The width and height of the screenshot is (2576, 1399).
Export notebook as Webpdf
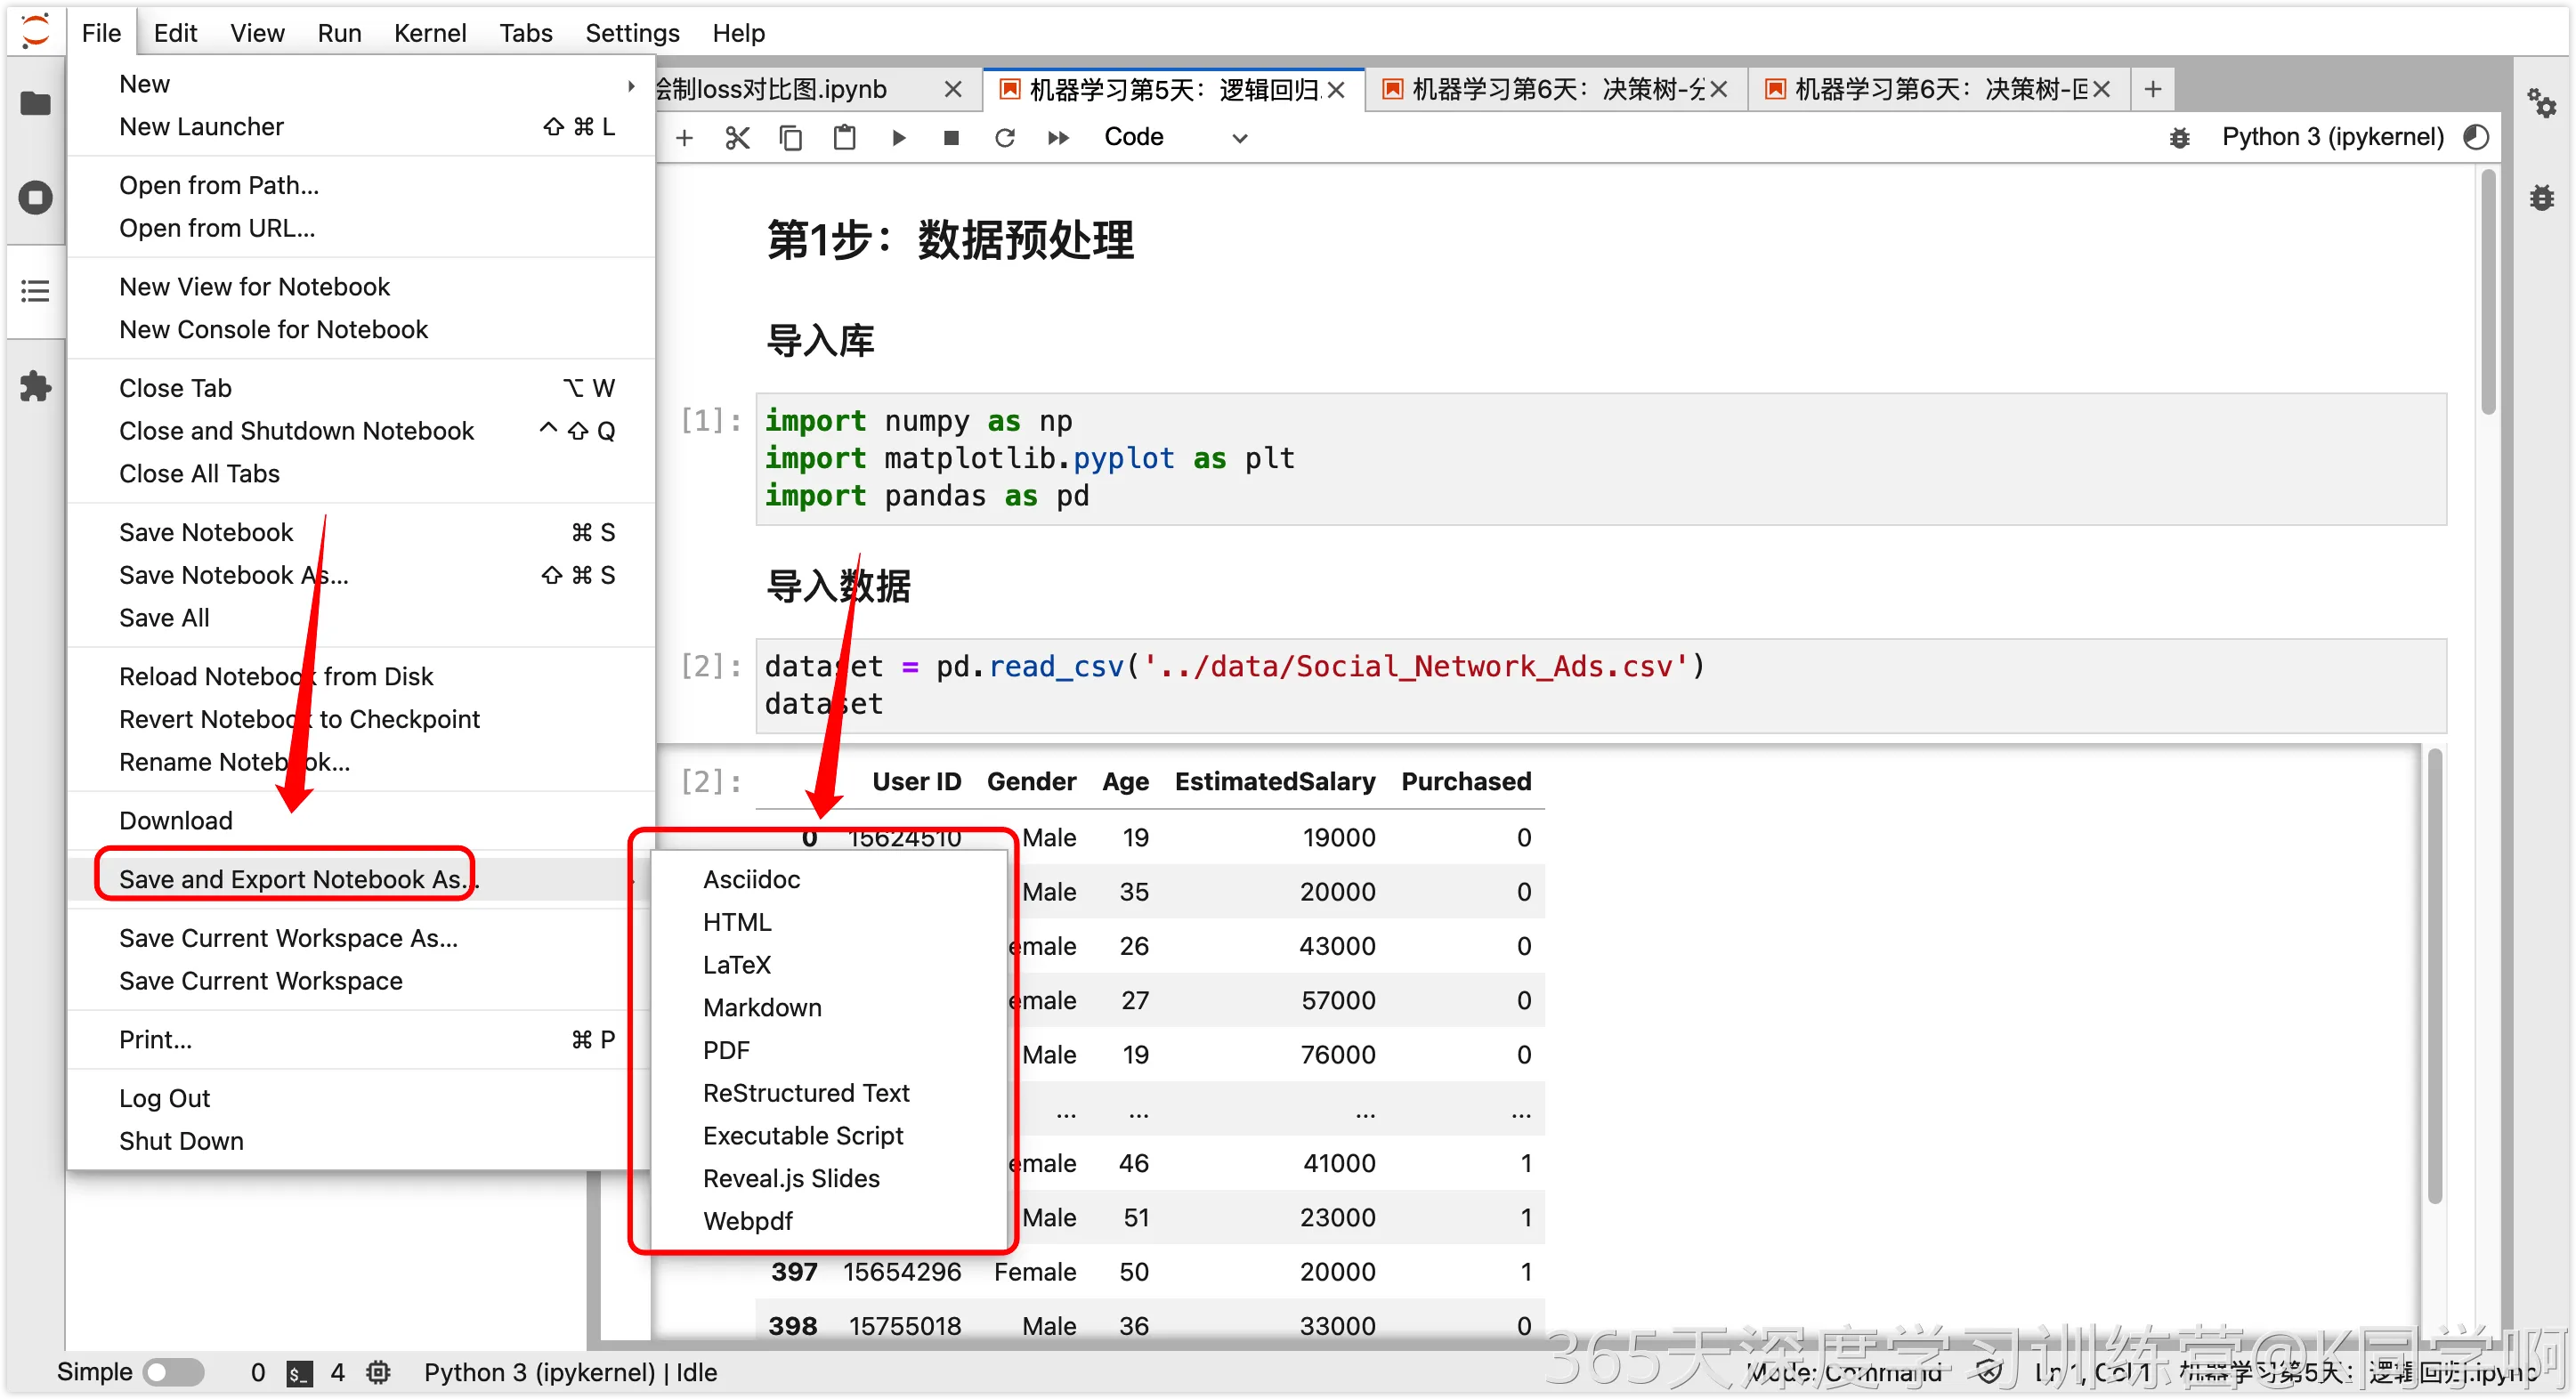click(x=828, y=1221)
